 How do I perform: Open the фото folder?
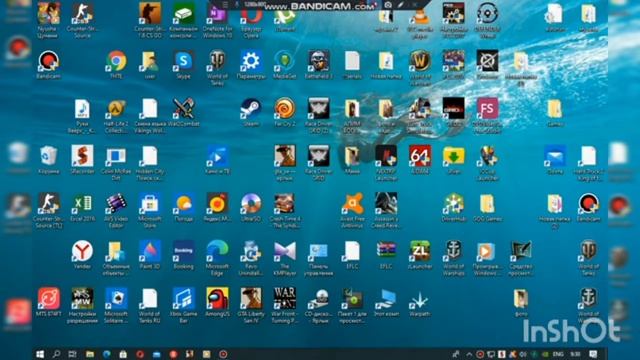click(521, 298)
